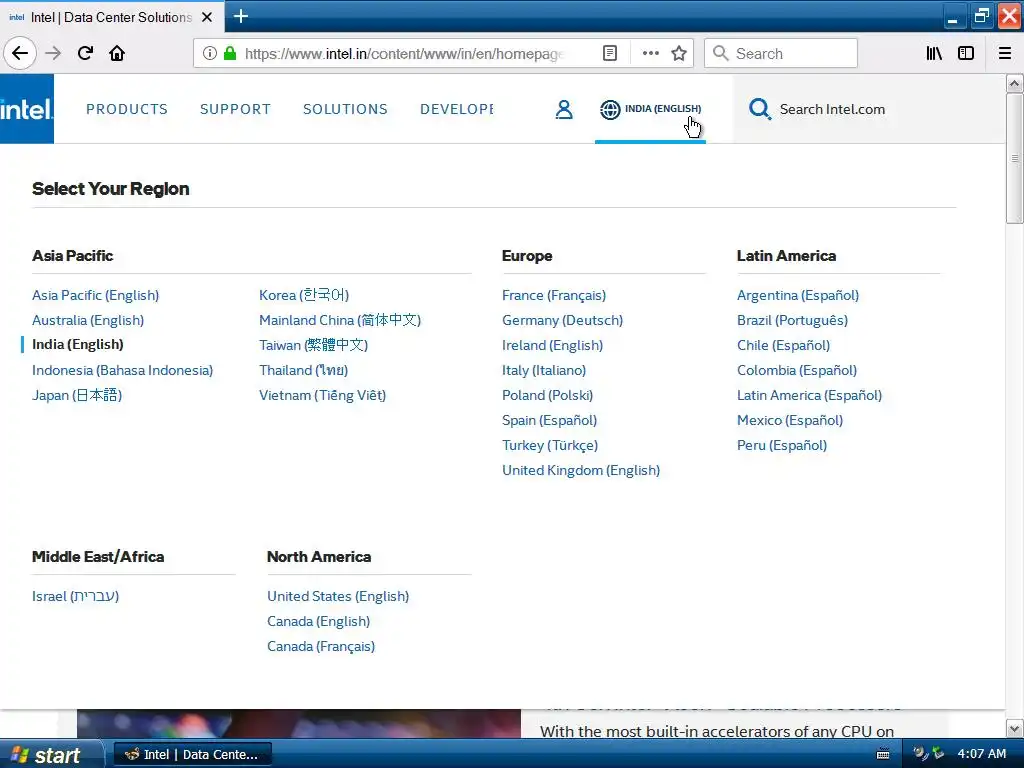Image resolution: width=1024 pixels, height=768 pixels.
Task: Open a new tab with the plus icon
Action: (240, 16)
